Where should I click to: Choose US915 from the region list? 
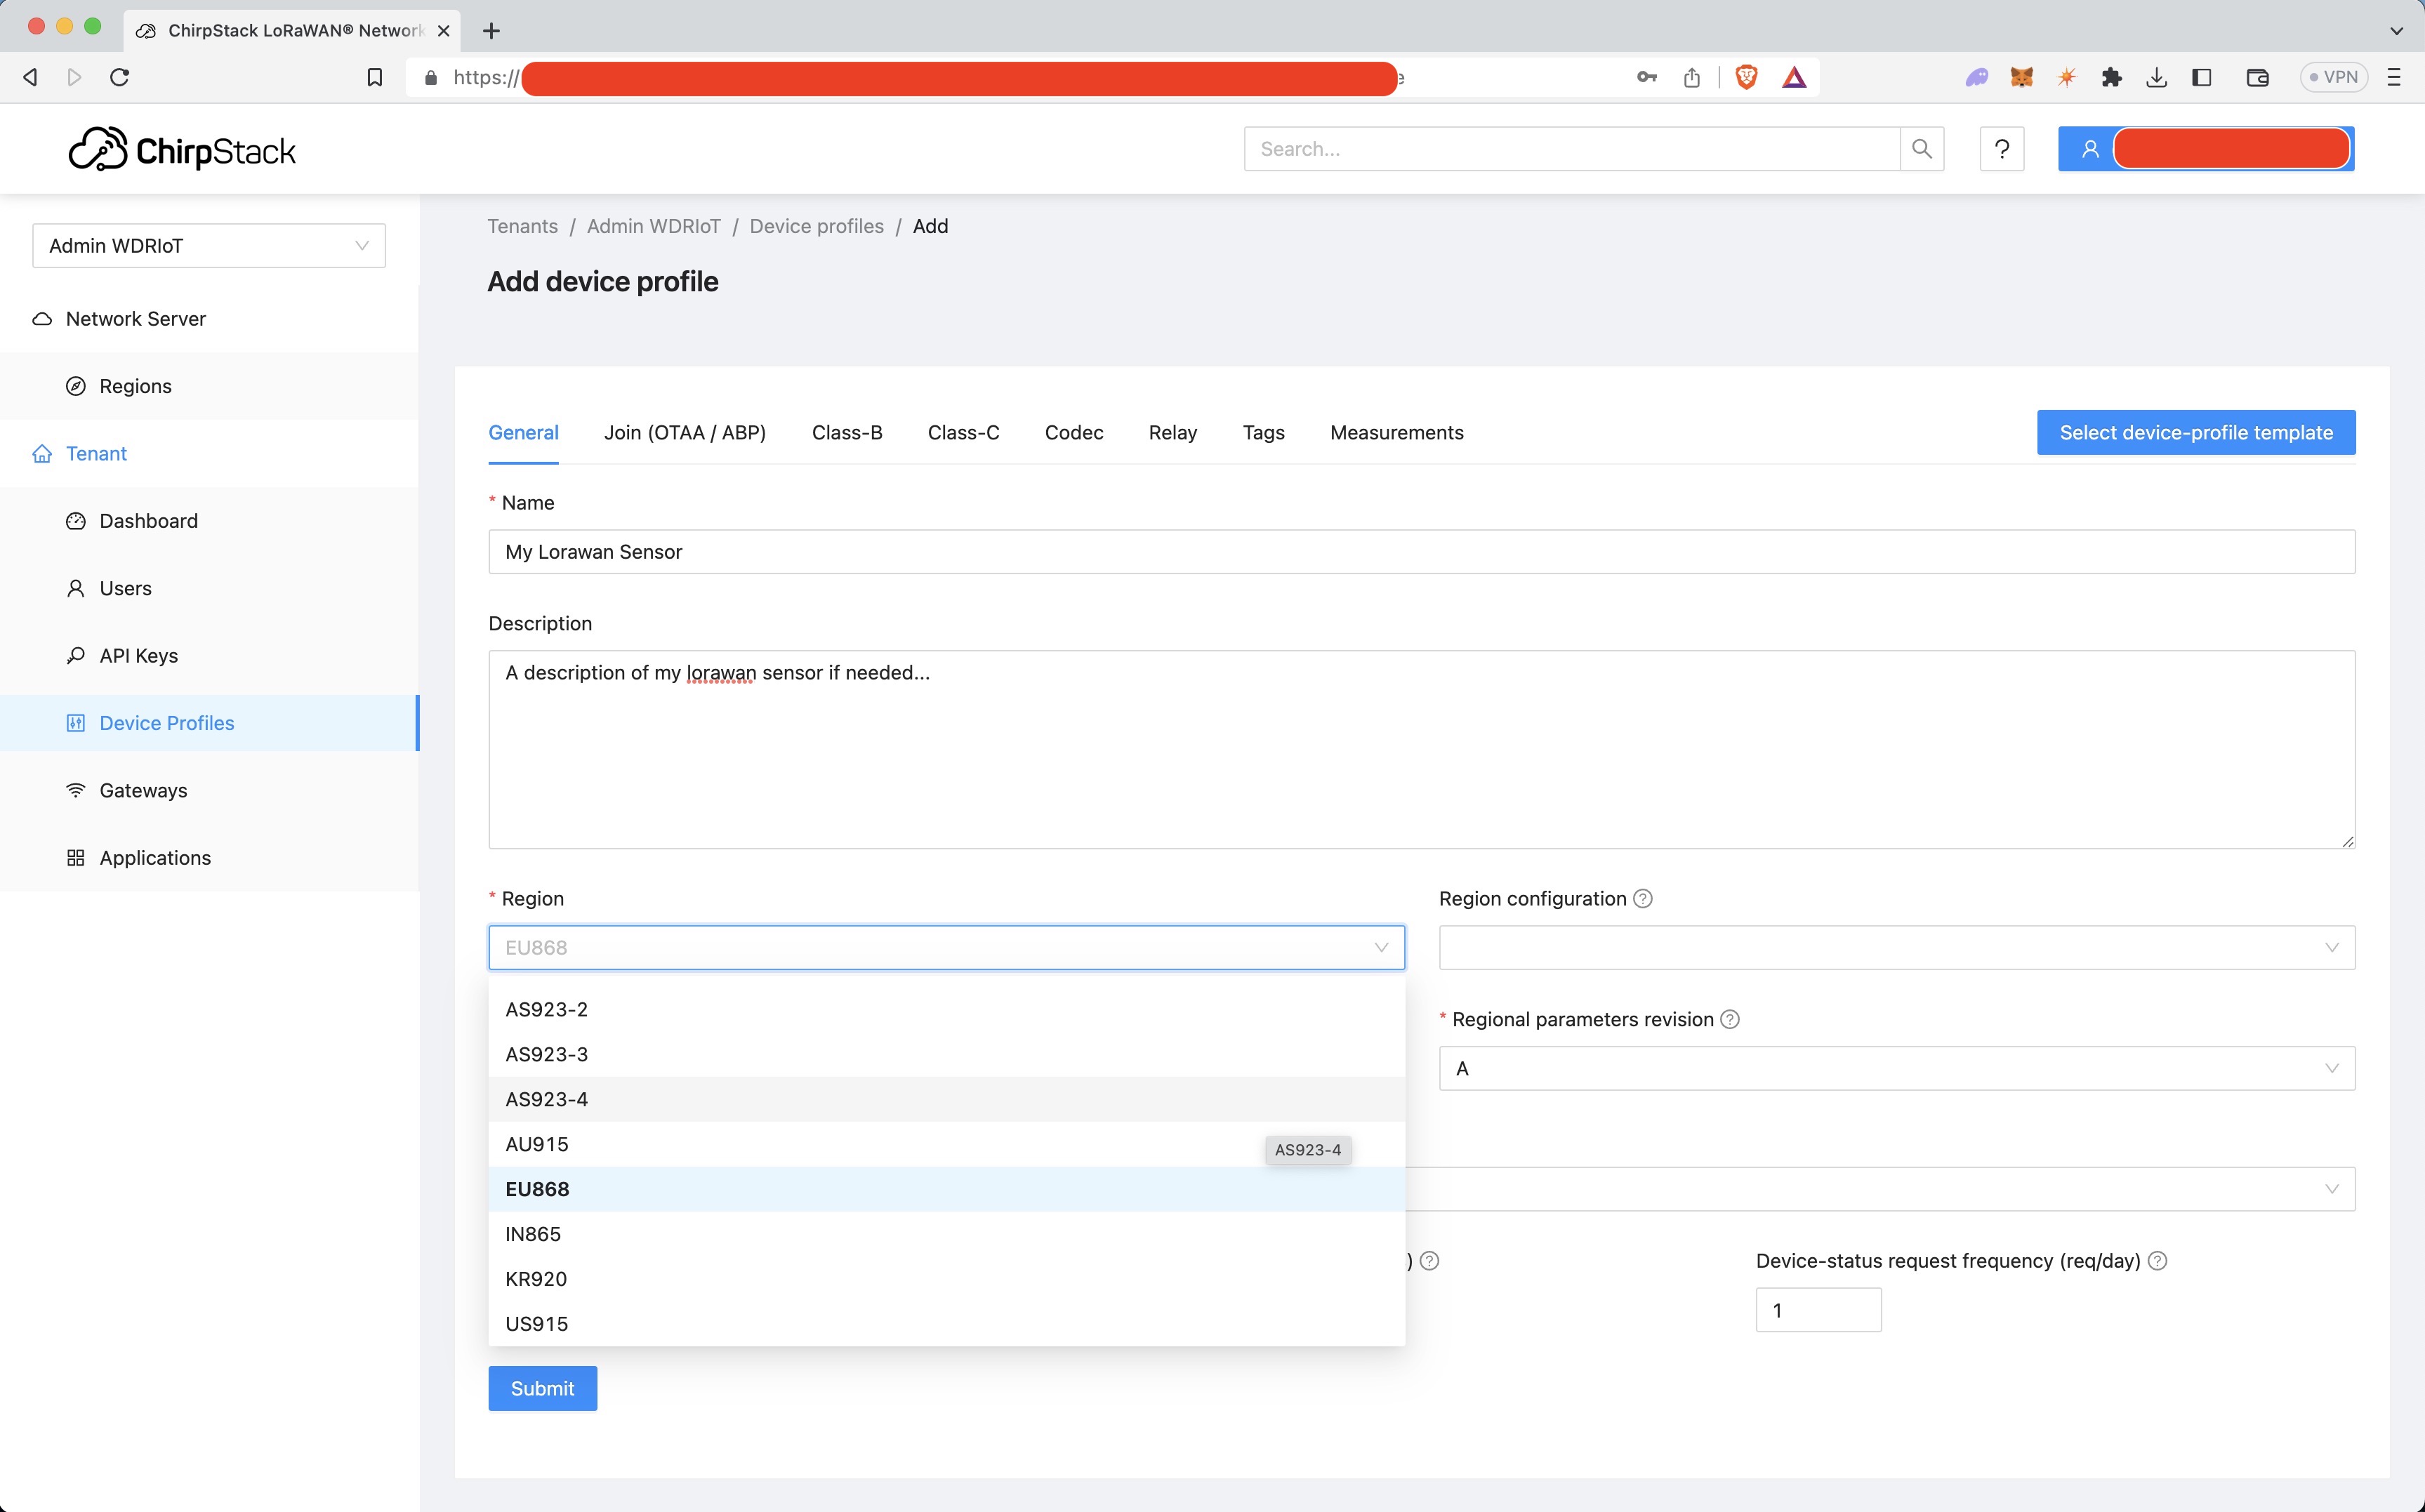pyautogui.click(x=537, y=1324)
